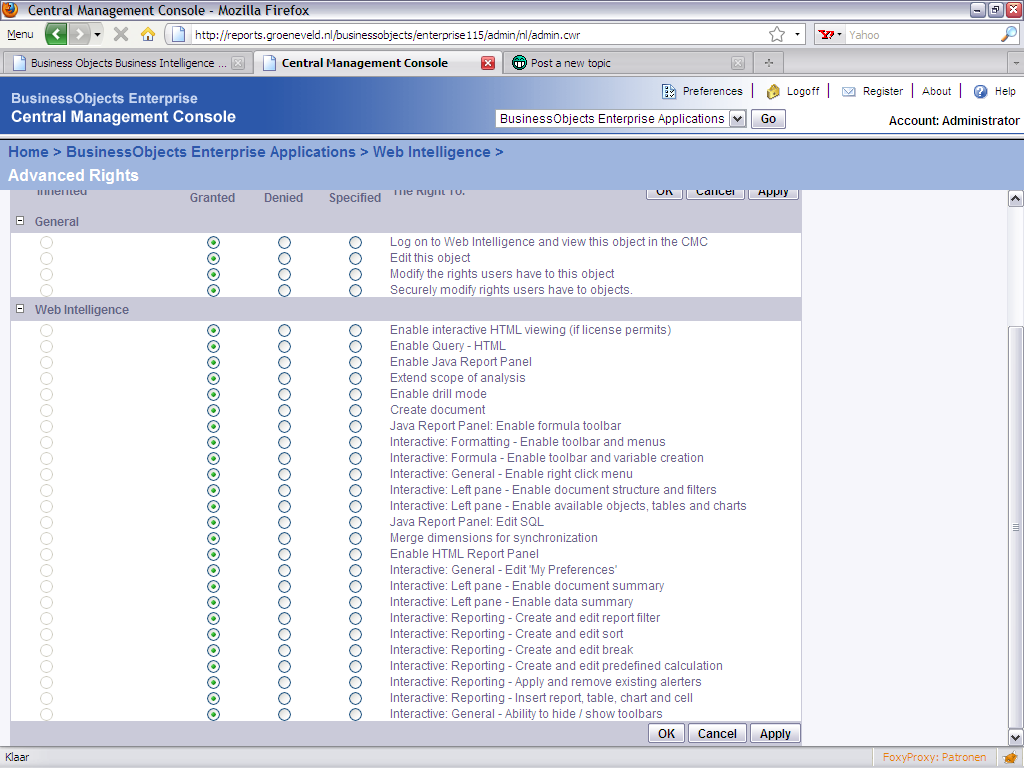Click the page scrollbar down arrow
Image resolution: width=1024 pixels, height=768 pixels.
1016,738
